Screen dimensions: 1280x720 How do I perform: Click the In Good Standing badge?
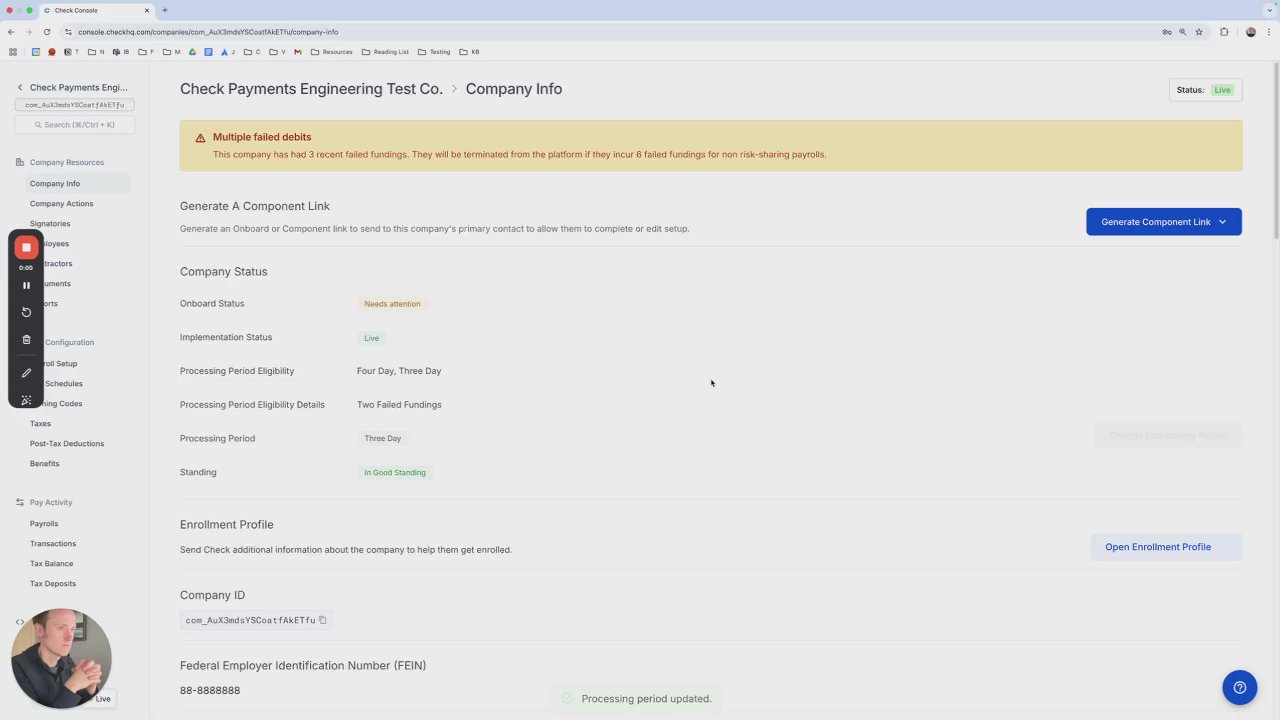pos(395,473)
